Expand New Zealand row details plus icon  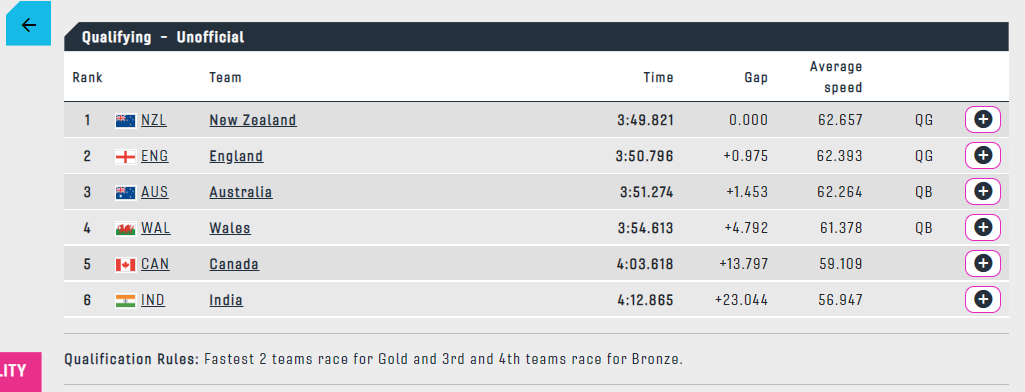pos(983,120)
